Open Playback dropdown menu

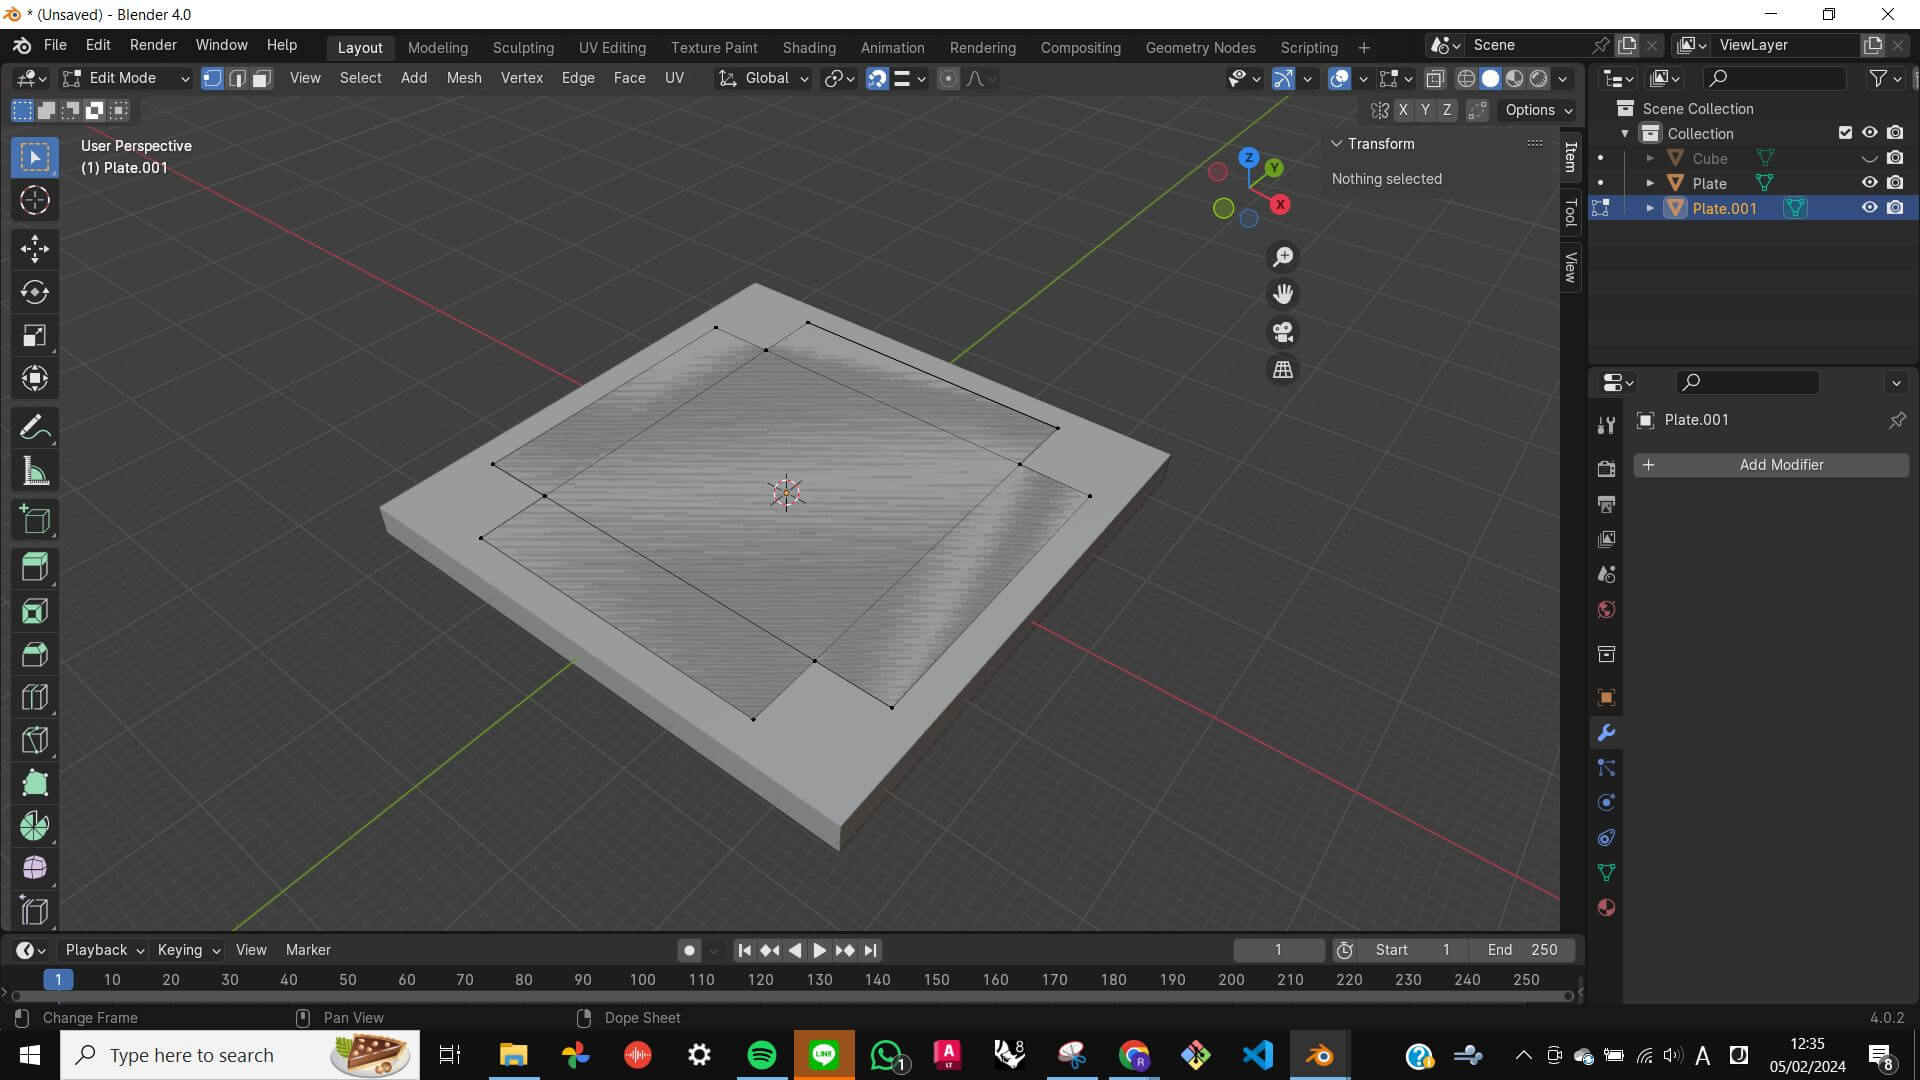click(104, 950)
